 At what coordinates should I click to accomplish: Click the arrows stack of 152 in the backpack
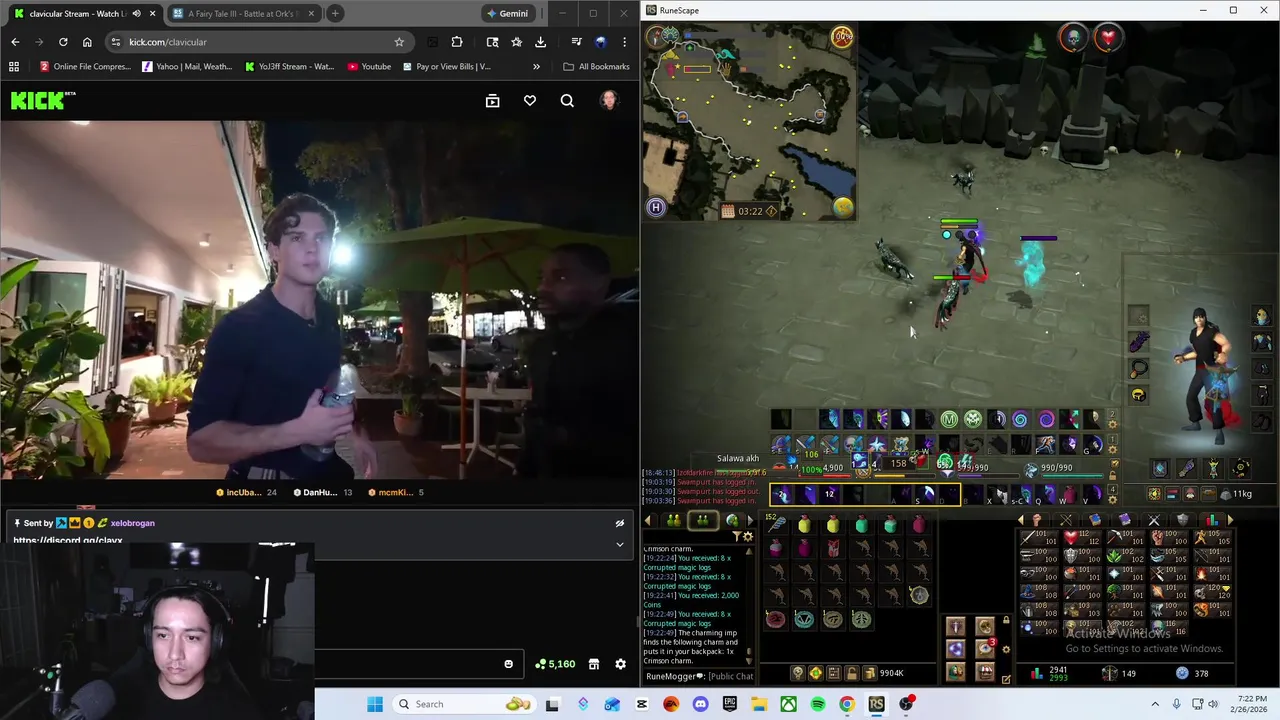[x=775, y=524]
